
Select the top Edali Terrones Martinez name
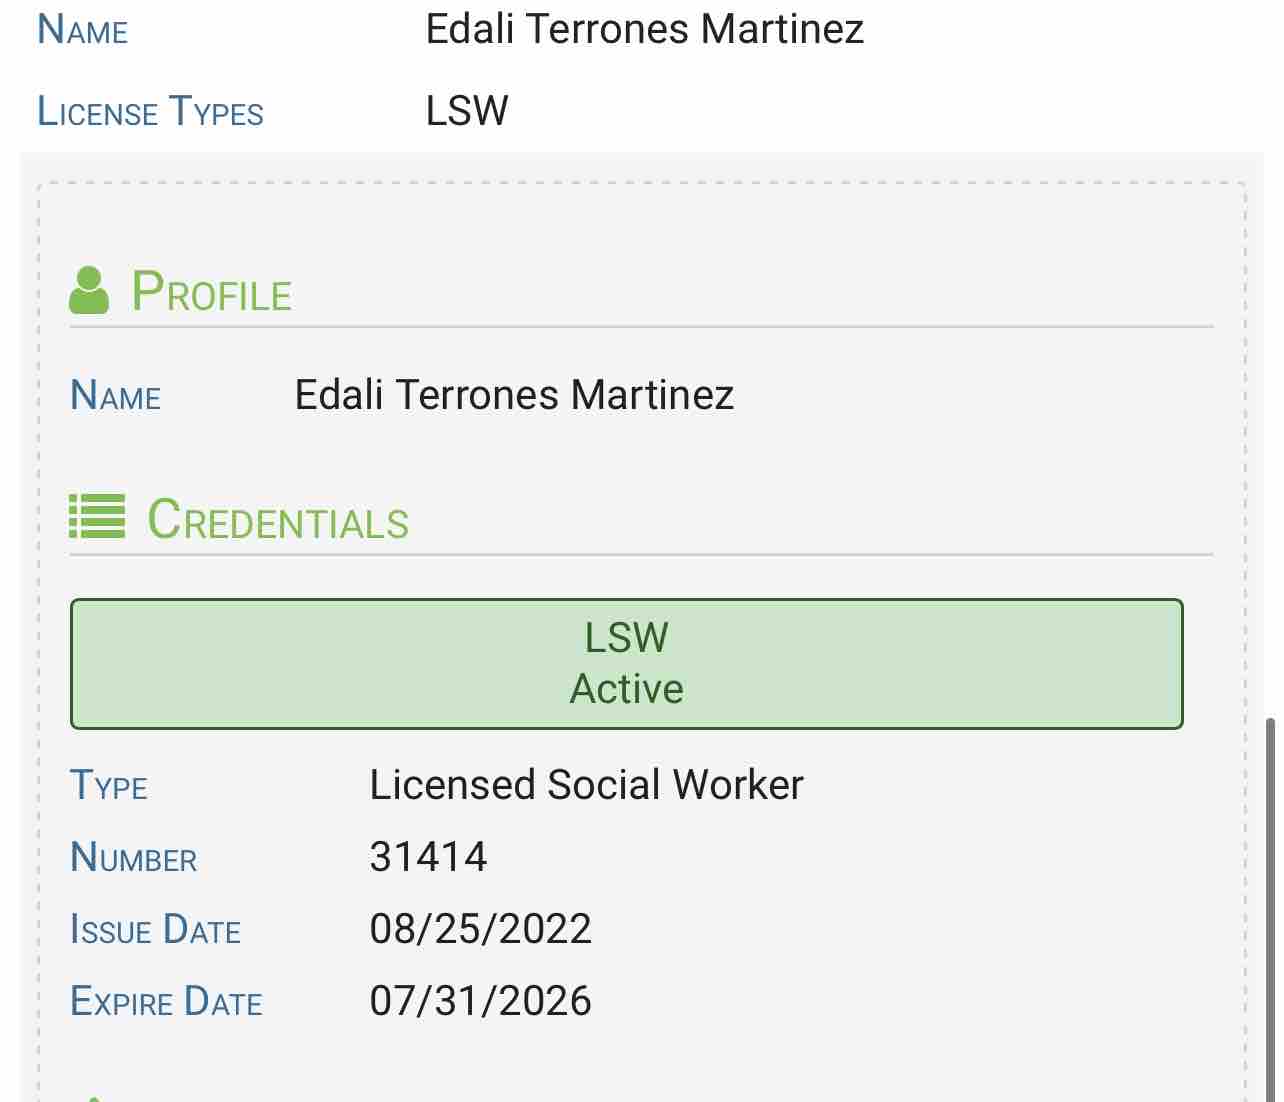pos(644,29)
